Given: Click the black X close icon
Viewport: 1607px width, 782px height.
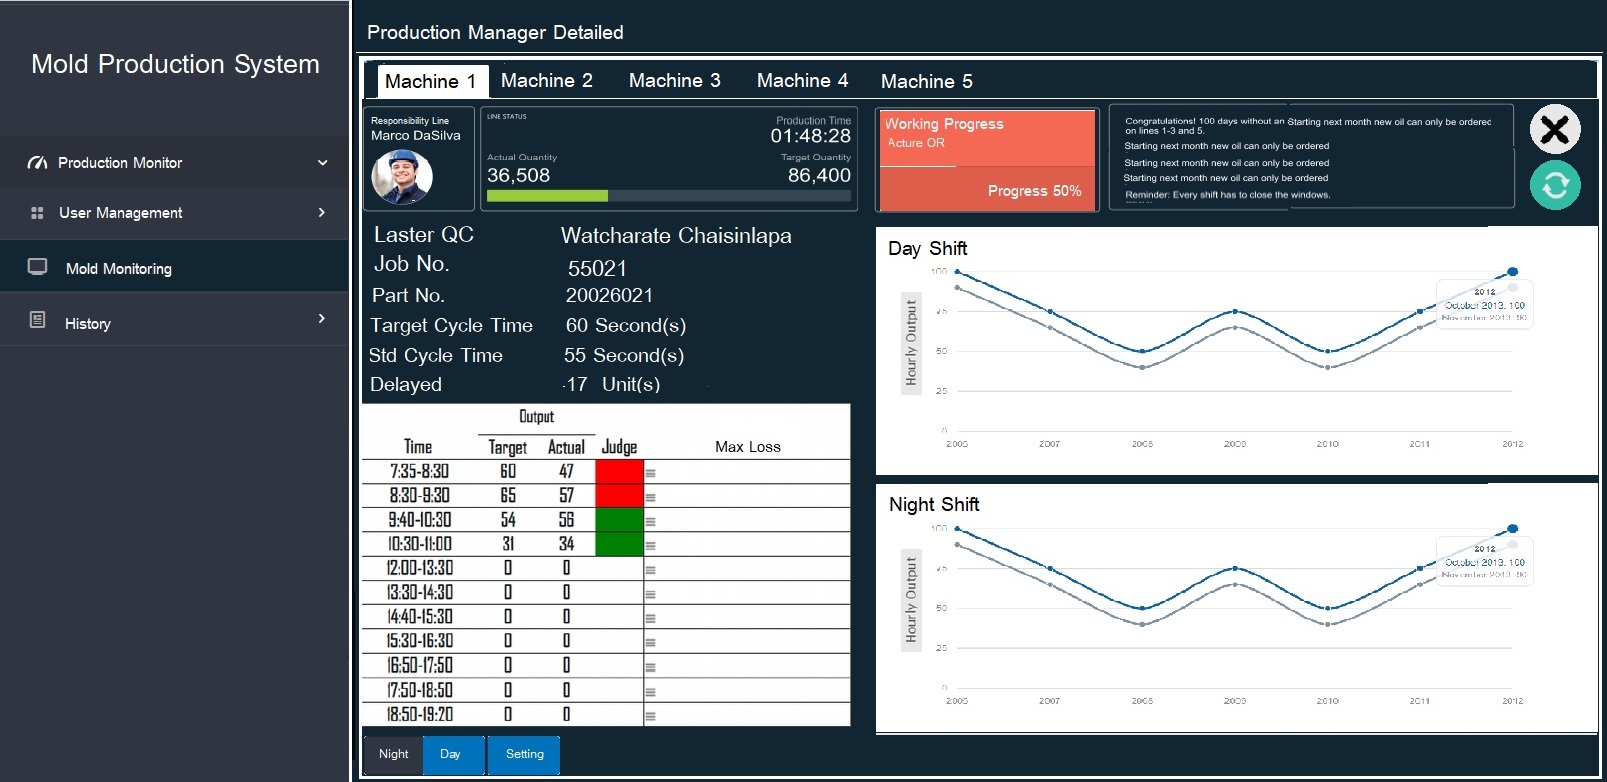Looking at the screenshot, I should 1554,129.
